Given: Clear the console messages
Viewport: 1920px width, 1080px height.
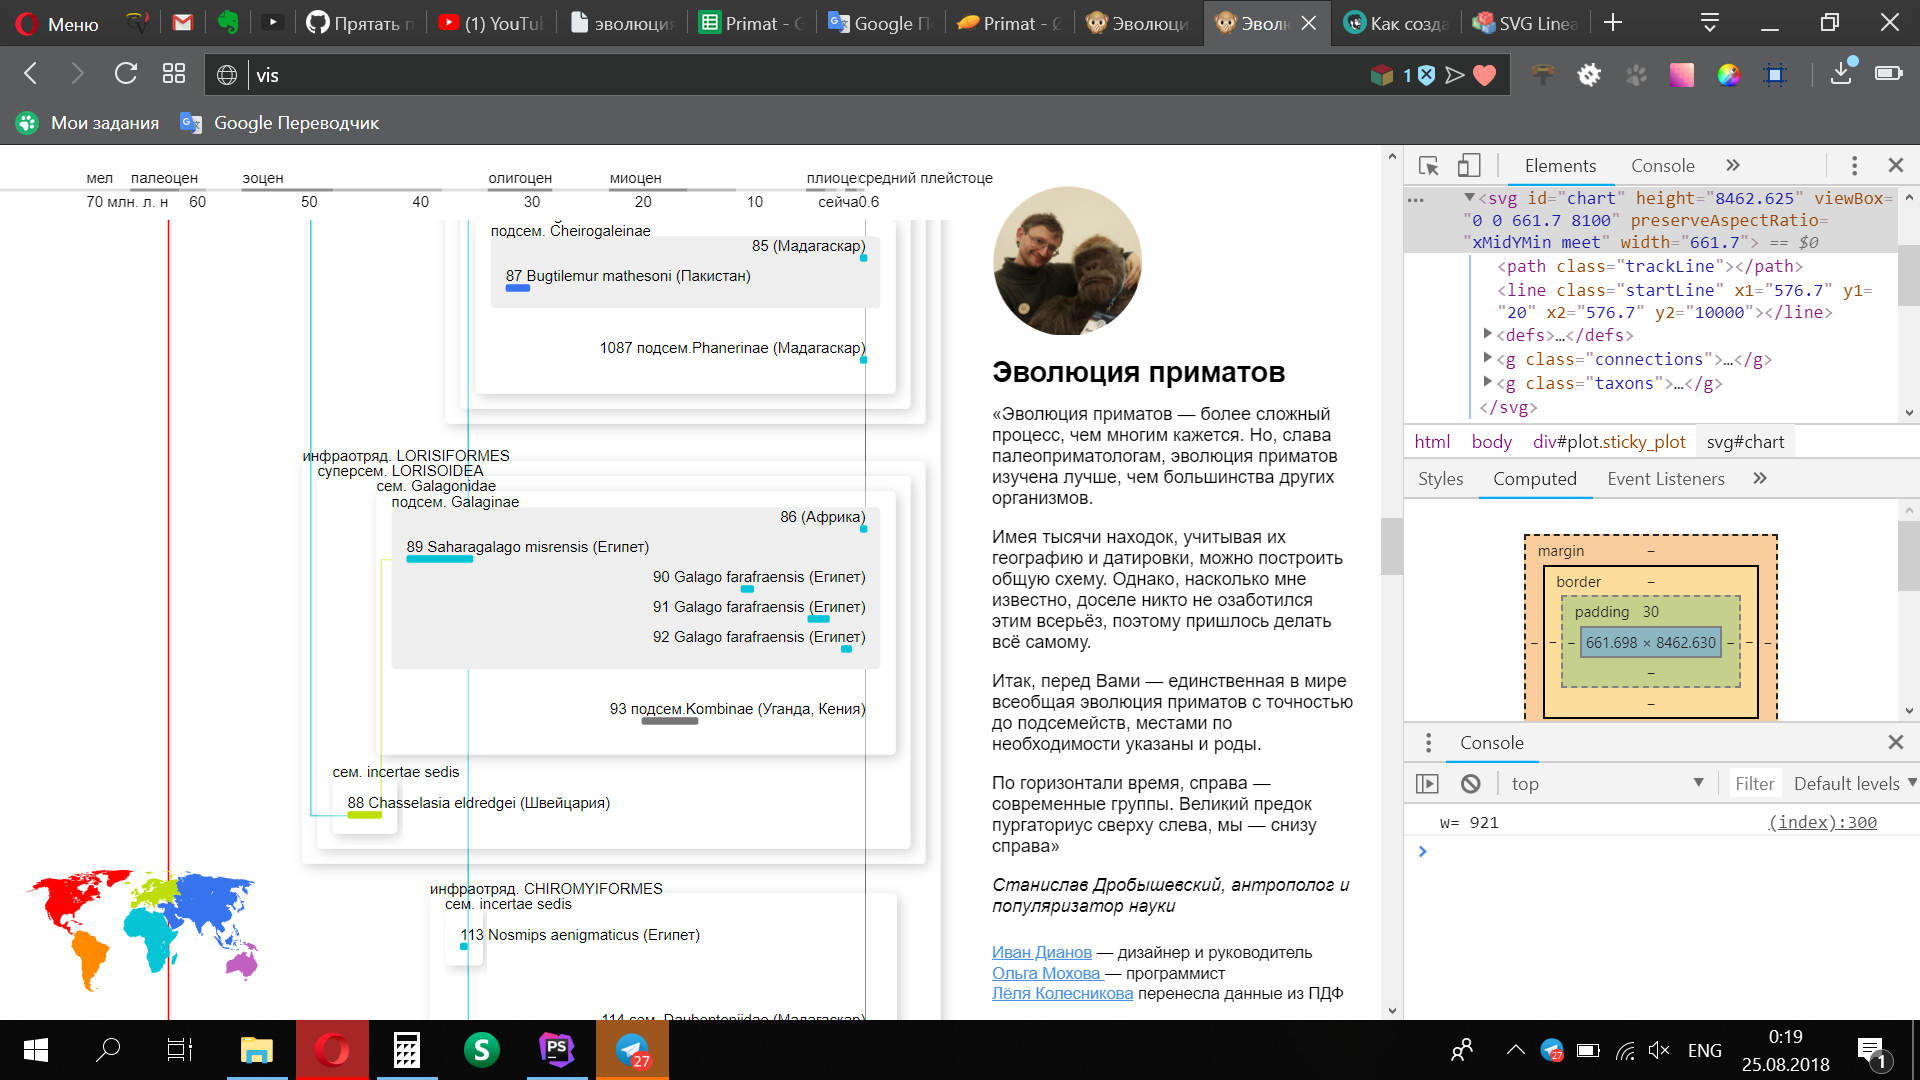Looking at the screenshot, I should point(1470,784).
